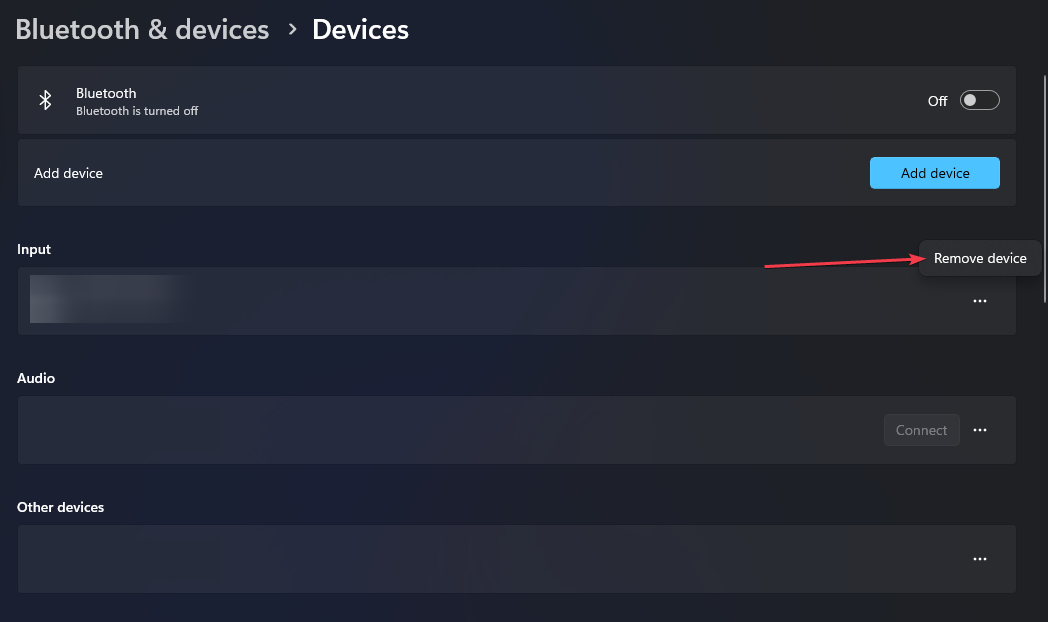
Task: Click the Connect button in the Audio row
Action: click(921, 430)
